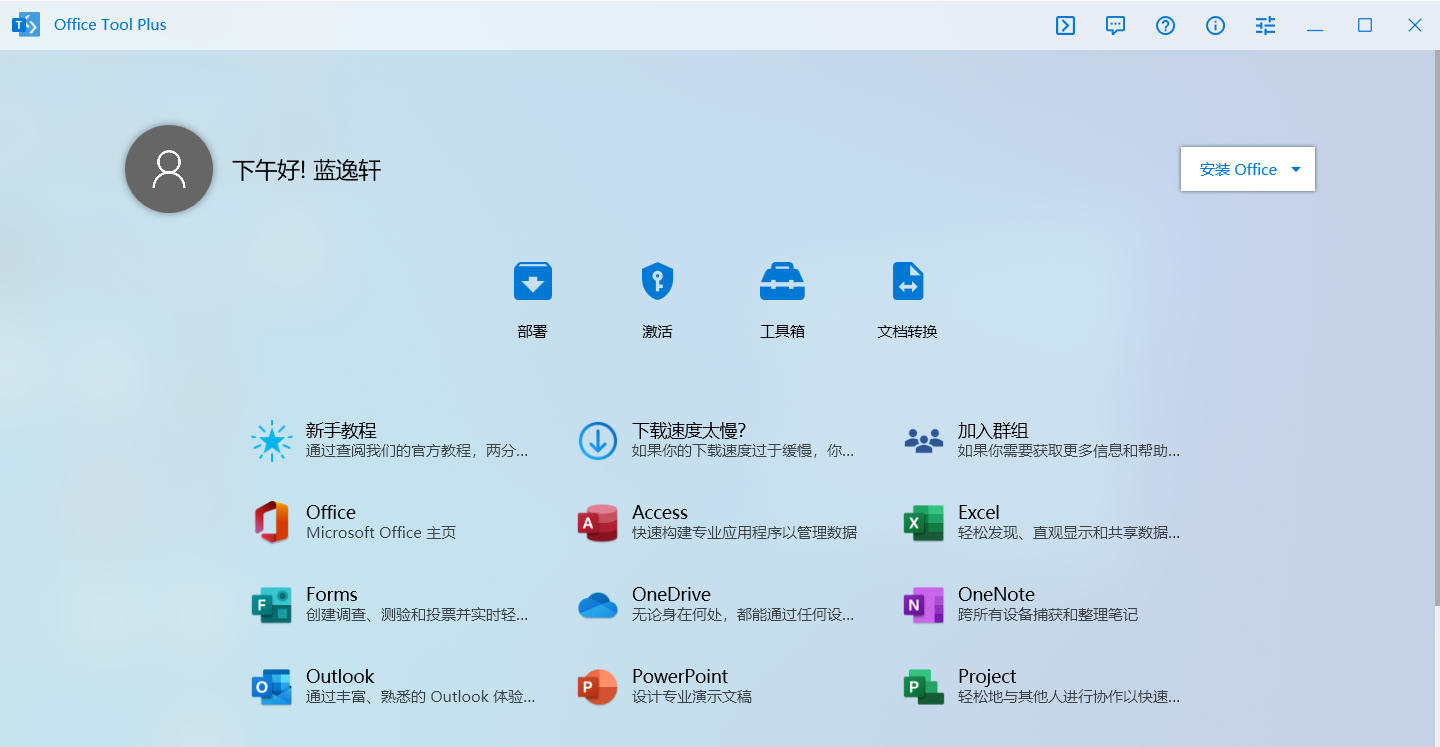
Task: Click the 新手教程 star icon
Action: [x=271, y=440]
